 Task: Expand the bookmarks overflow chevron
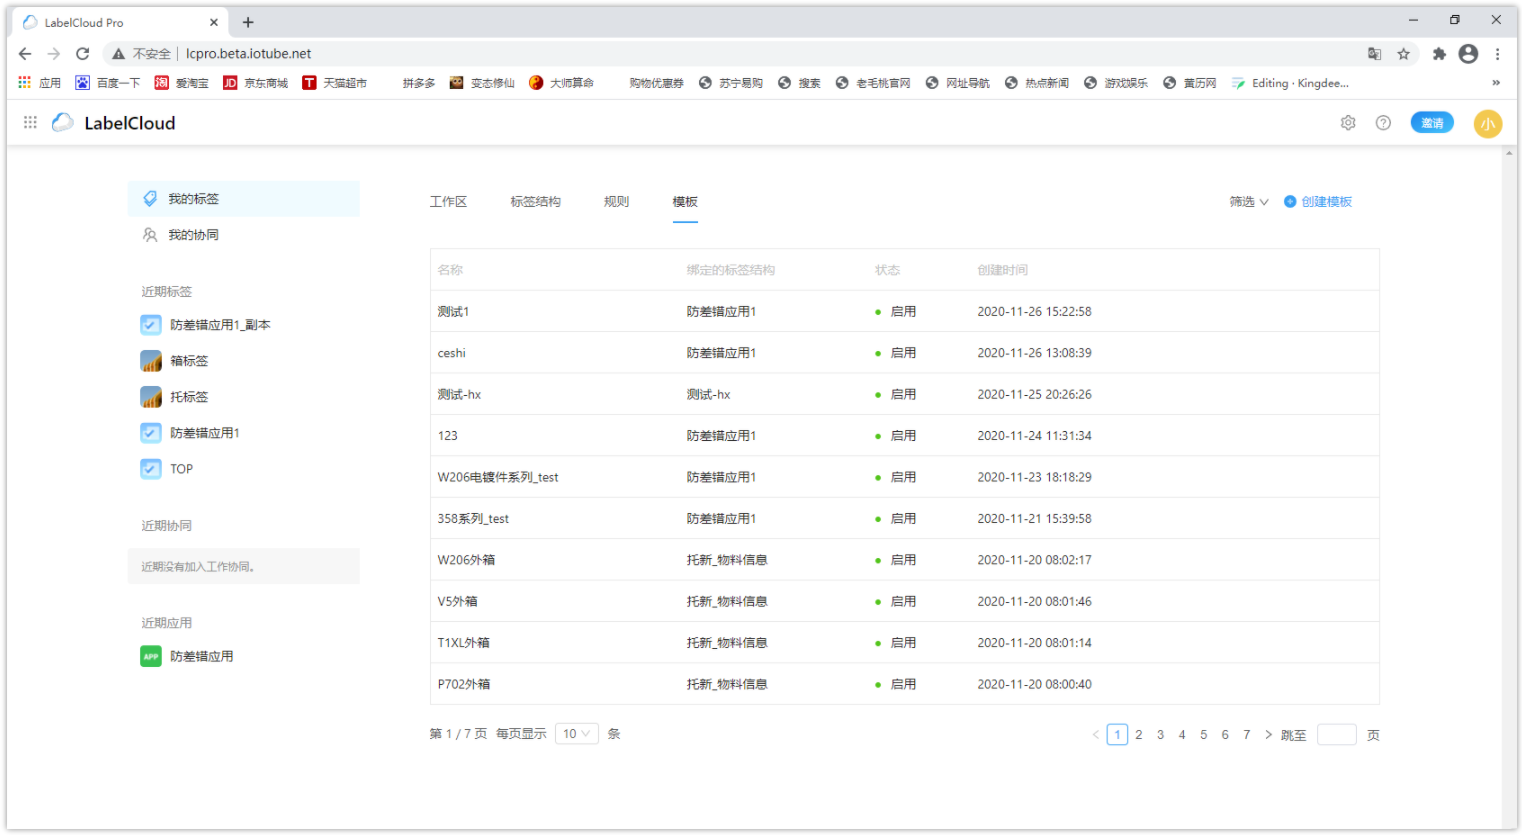click(x=1496, y=83)
